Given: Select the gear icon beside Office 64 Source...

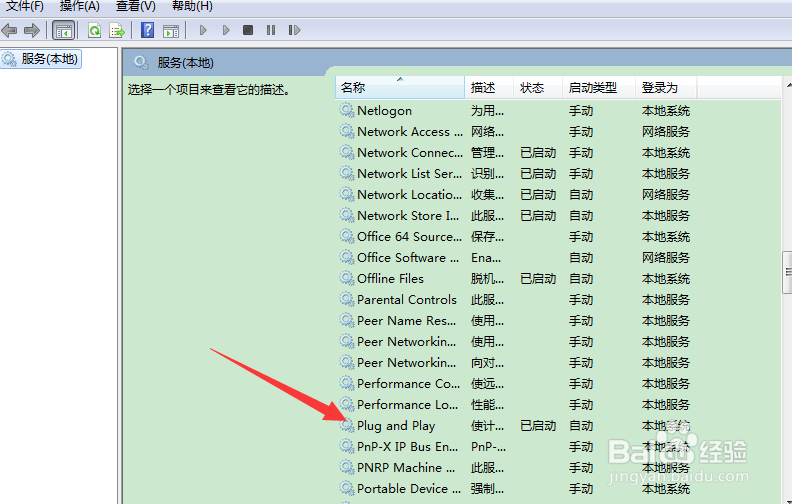Looking at the screenshot, I should pos(346,236).
